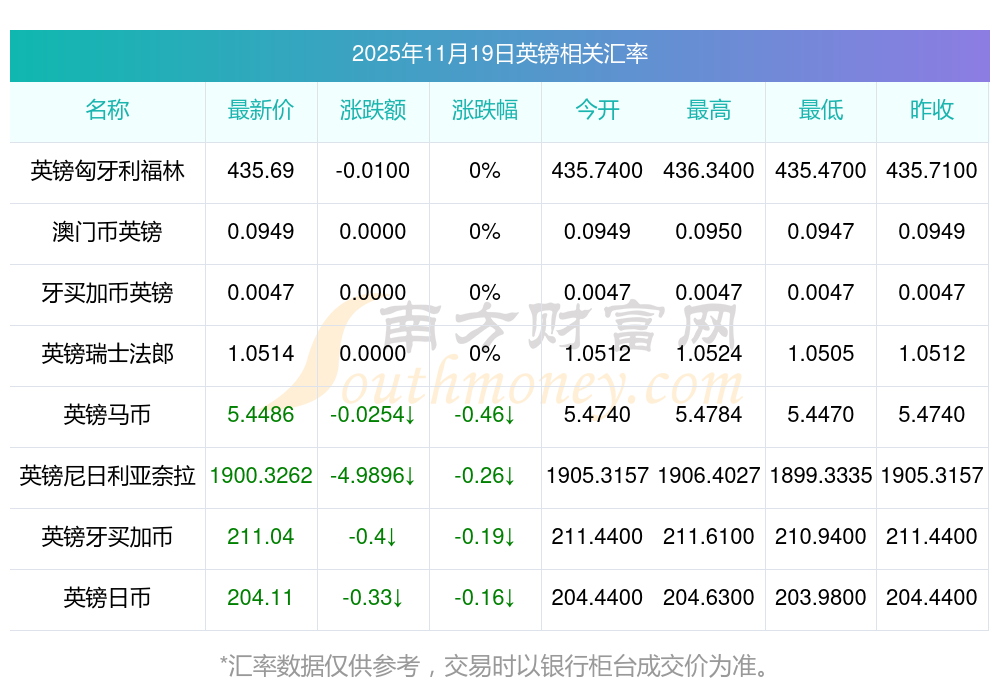Click the 2025年11月19日英镑相关汇率 title bar
1000x697 pixels.
(499, 54)
